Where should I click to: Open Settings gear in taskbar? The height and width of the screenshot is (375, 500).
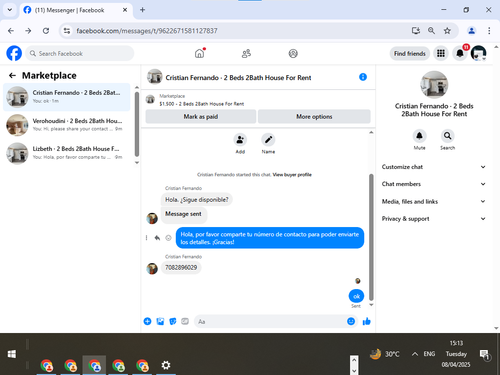166,365
